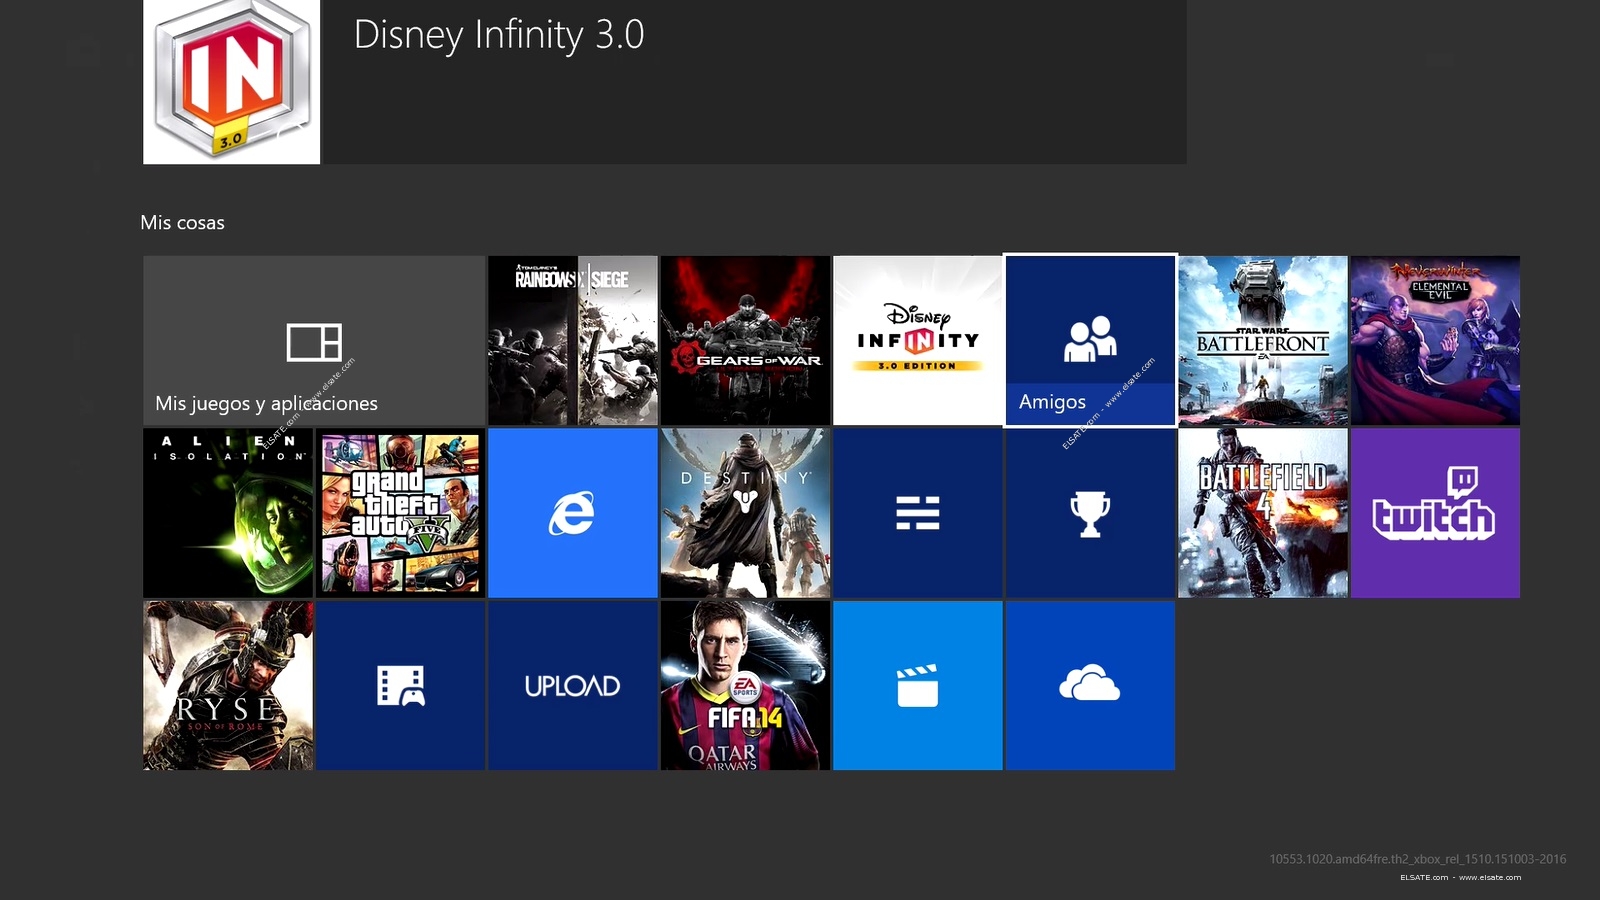Open Gears of War game tile
1600x900 pixels.
[x=745, y=340]
